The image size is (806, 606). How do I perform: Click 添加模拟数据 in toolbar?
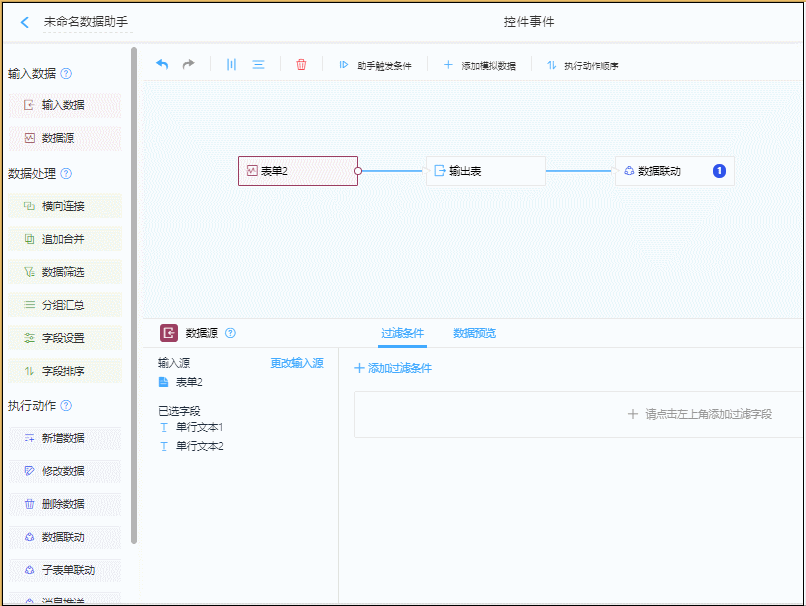479,66
